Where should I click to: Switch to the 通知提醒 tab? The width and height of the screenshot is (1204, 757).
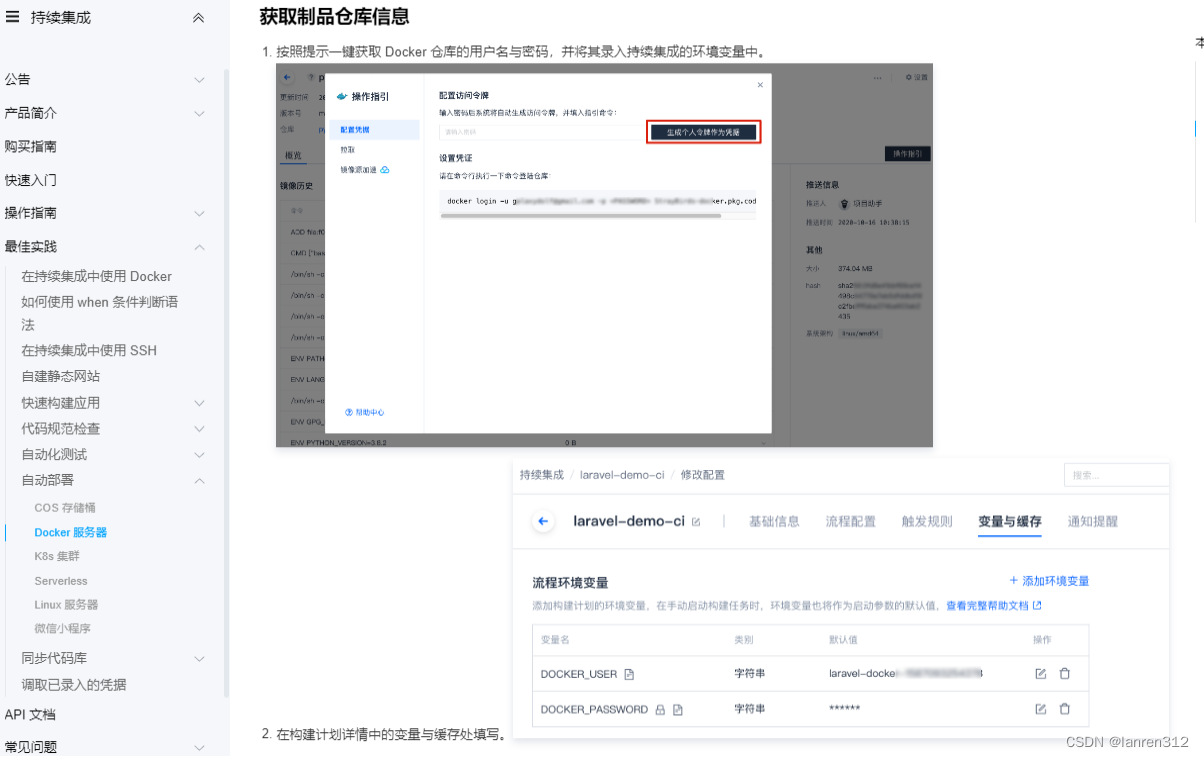coord(1093,521)
